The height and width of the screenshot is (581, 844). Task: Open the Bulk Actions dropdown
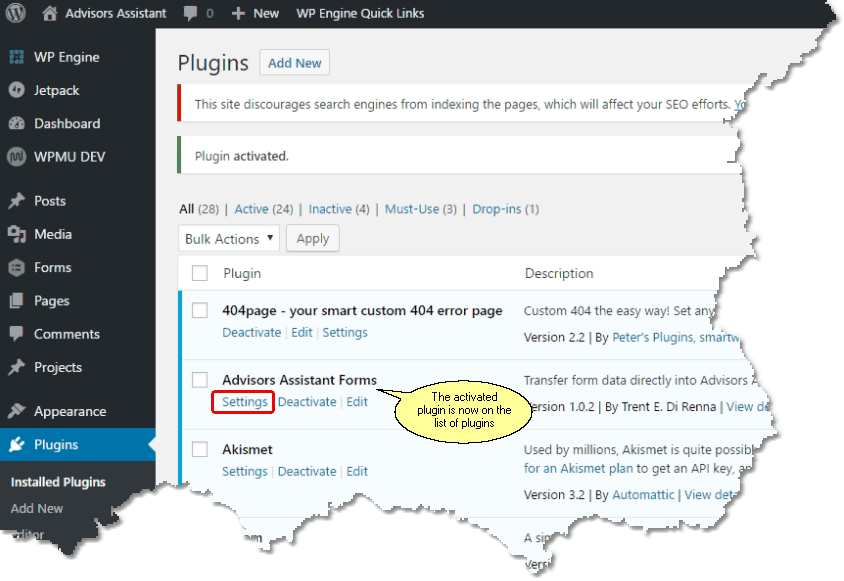[228, 238]
